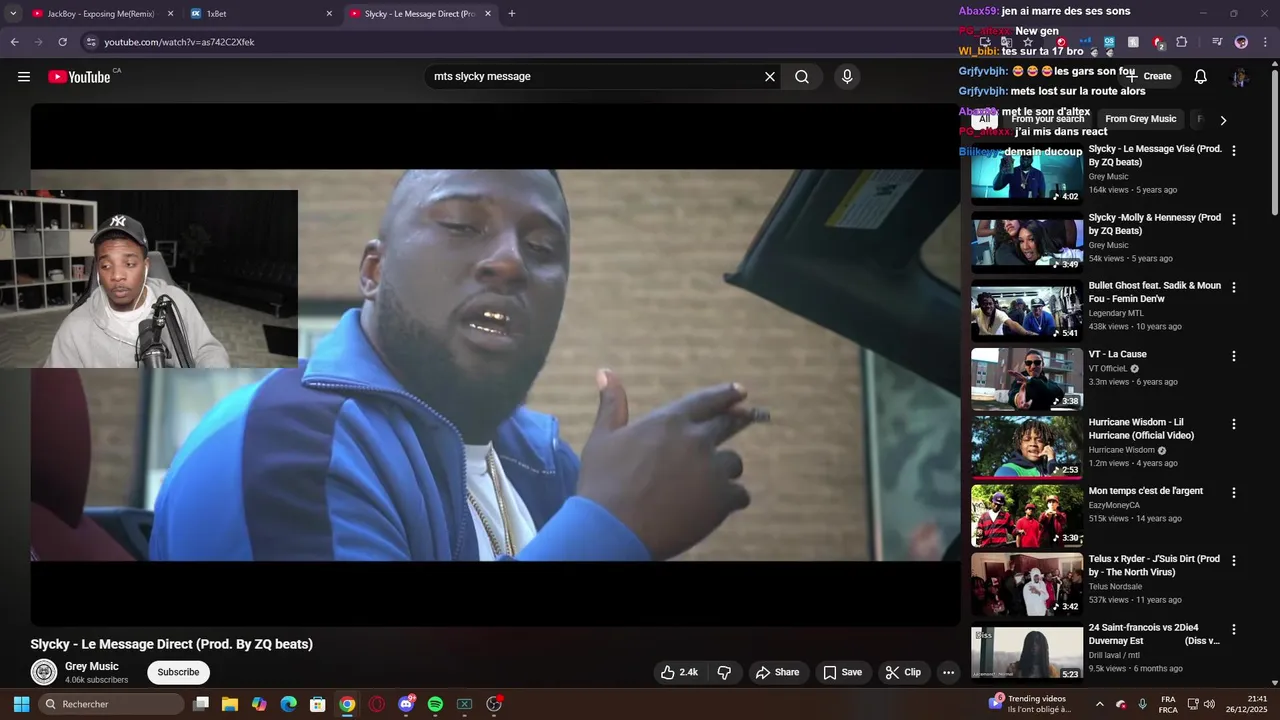Switch to the JackBoy - Exposing Me tab
This screenshot has height=720, width=1280.
click(101, 14)
